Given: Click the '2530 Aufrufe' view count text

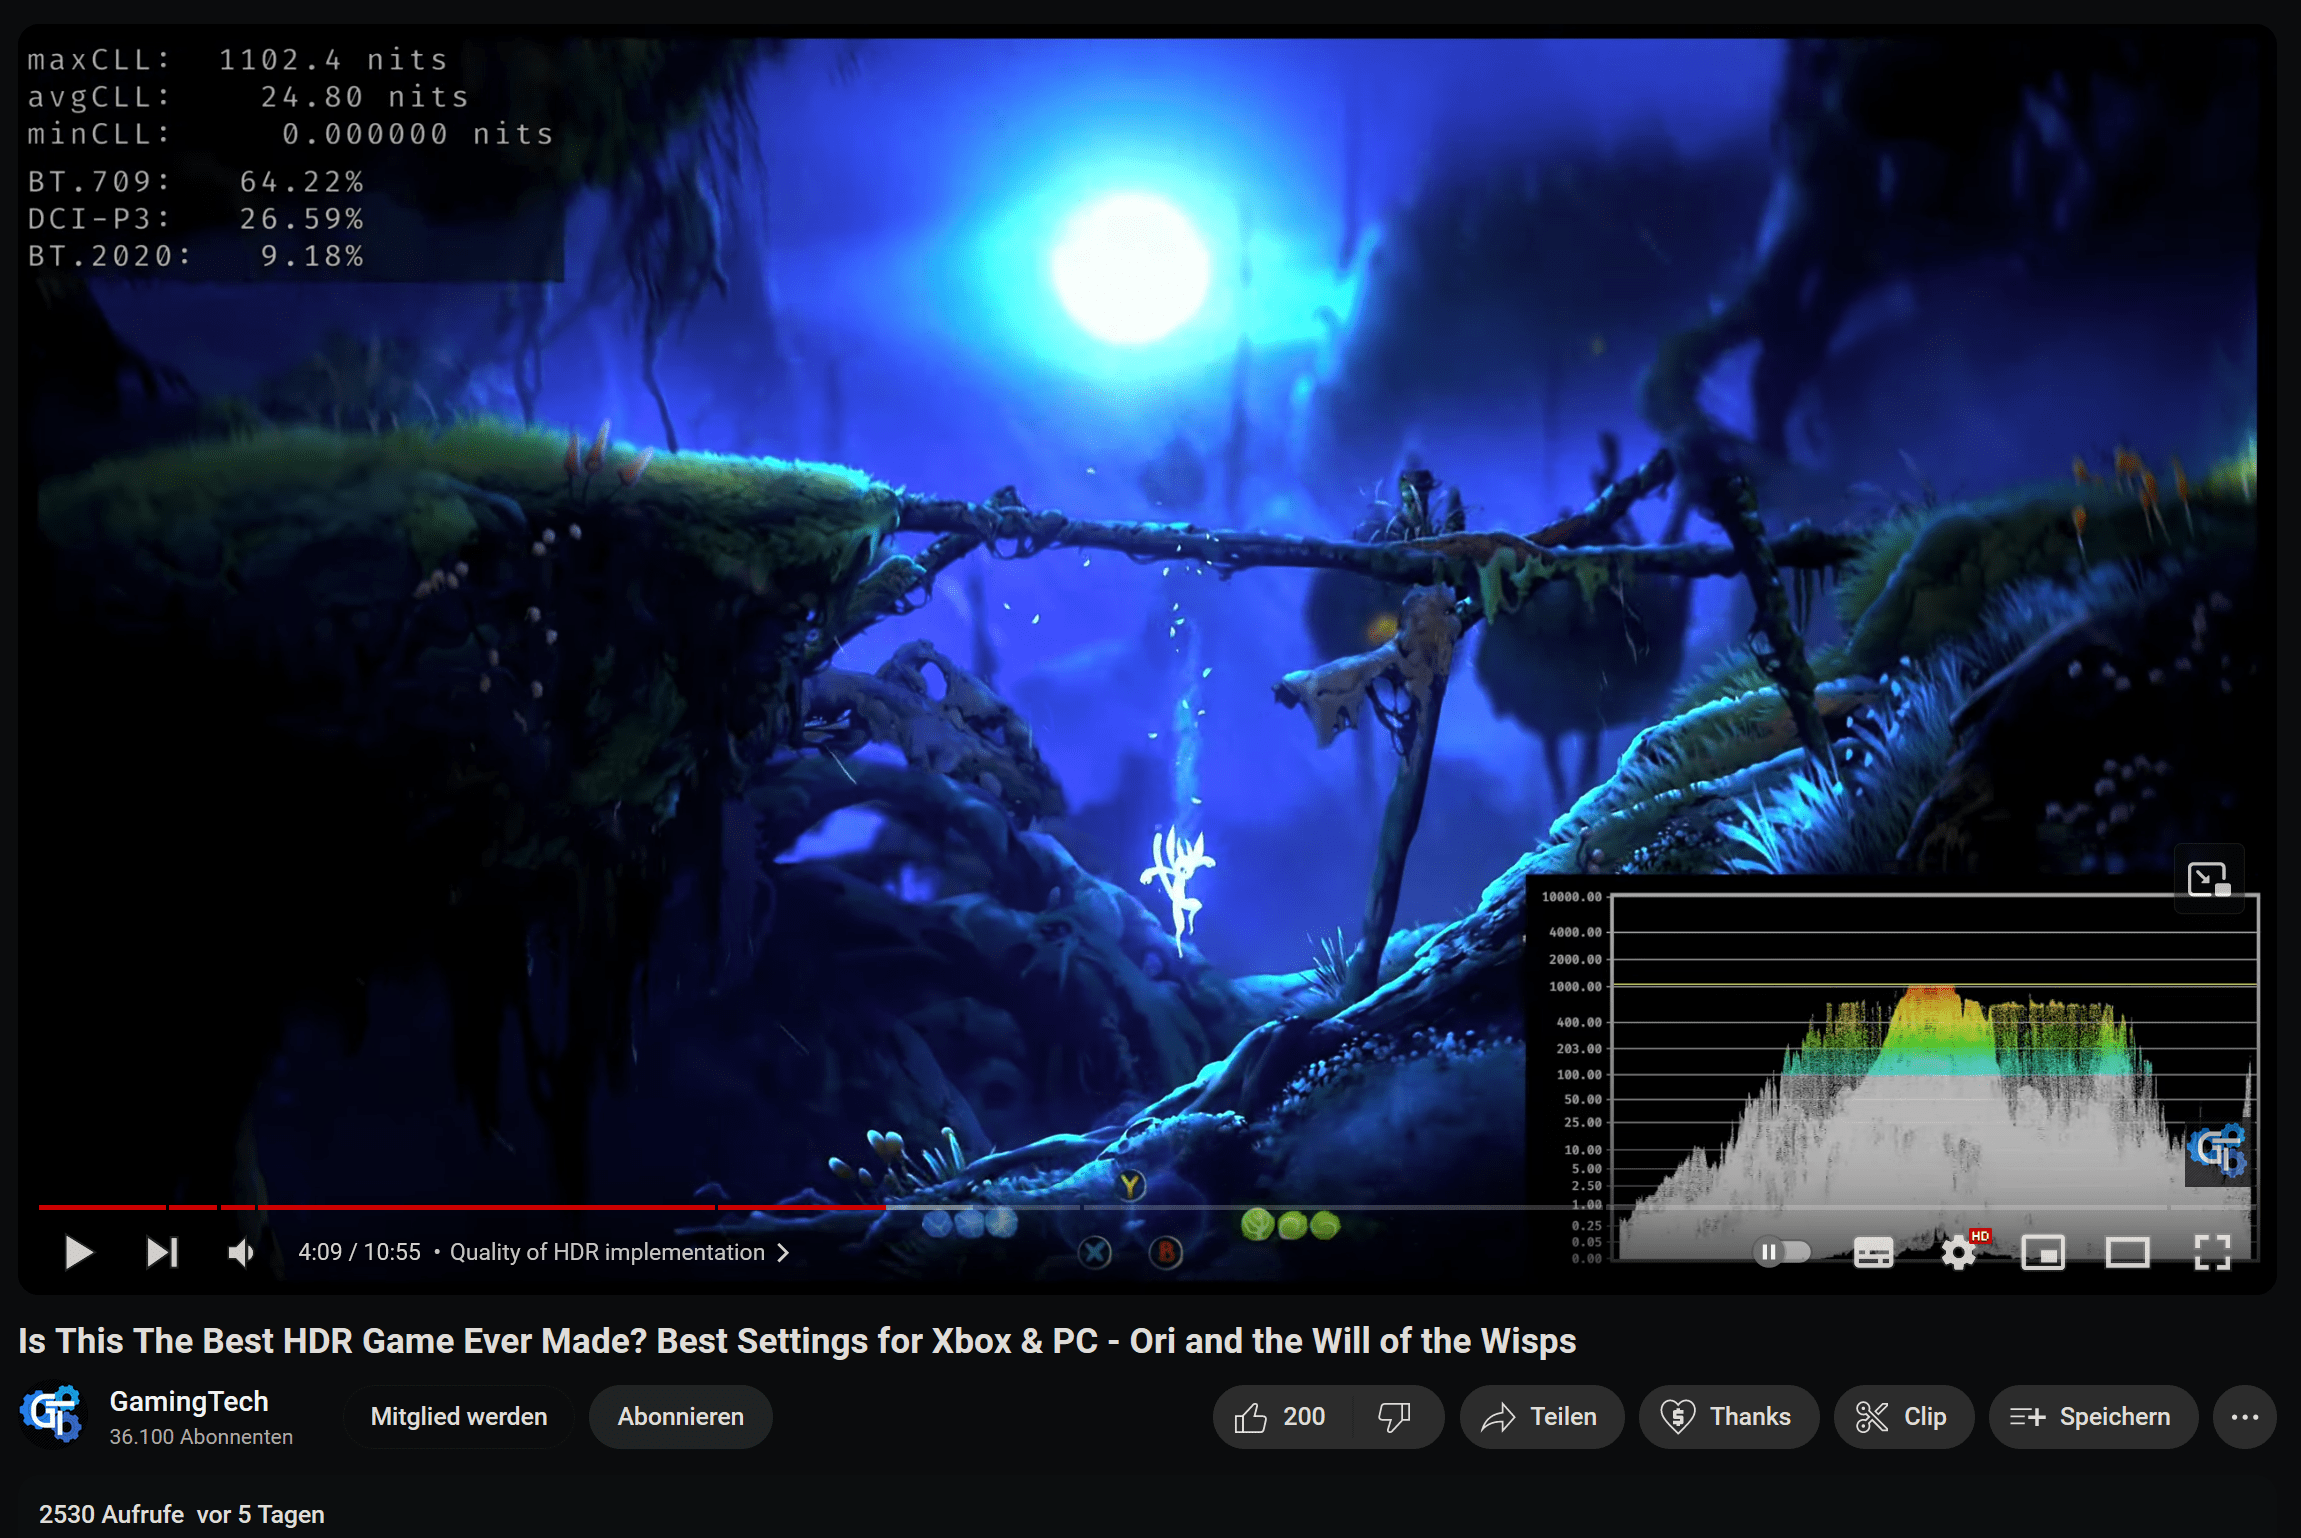Looking at the screenshot, I should (111, 1514).
